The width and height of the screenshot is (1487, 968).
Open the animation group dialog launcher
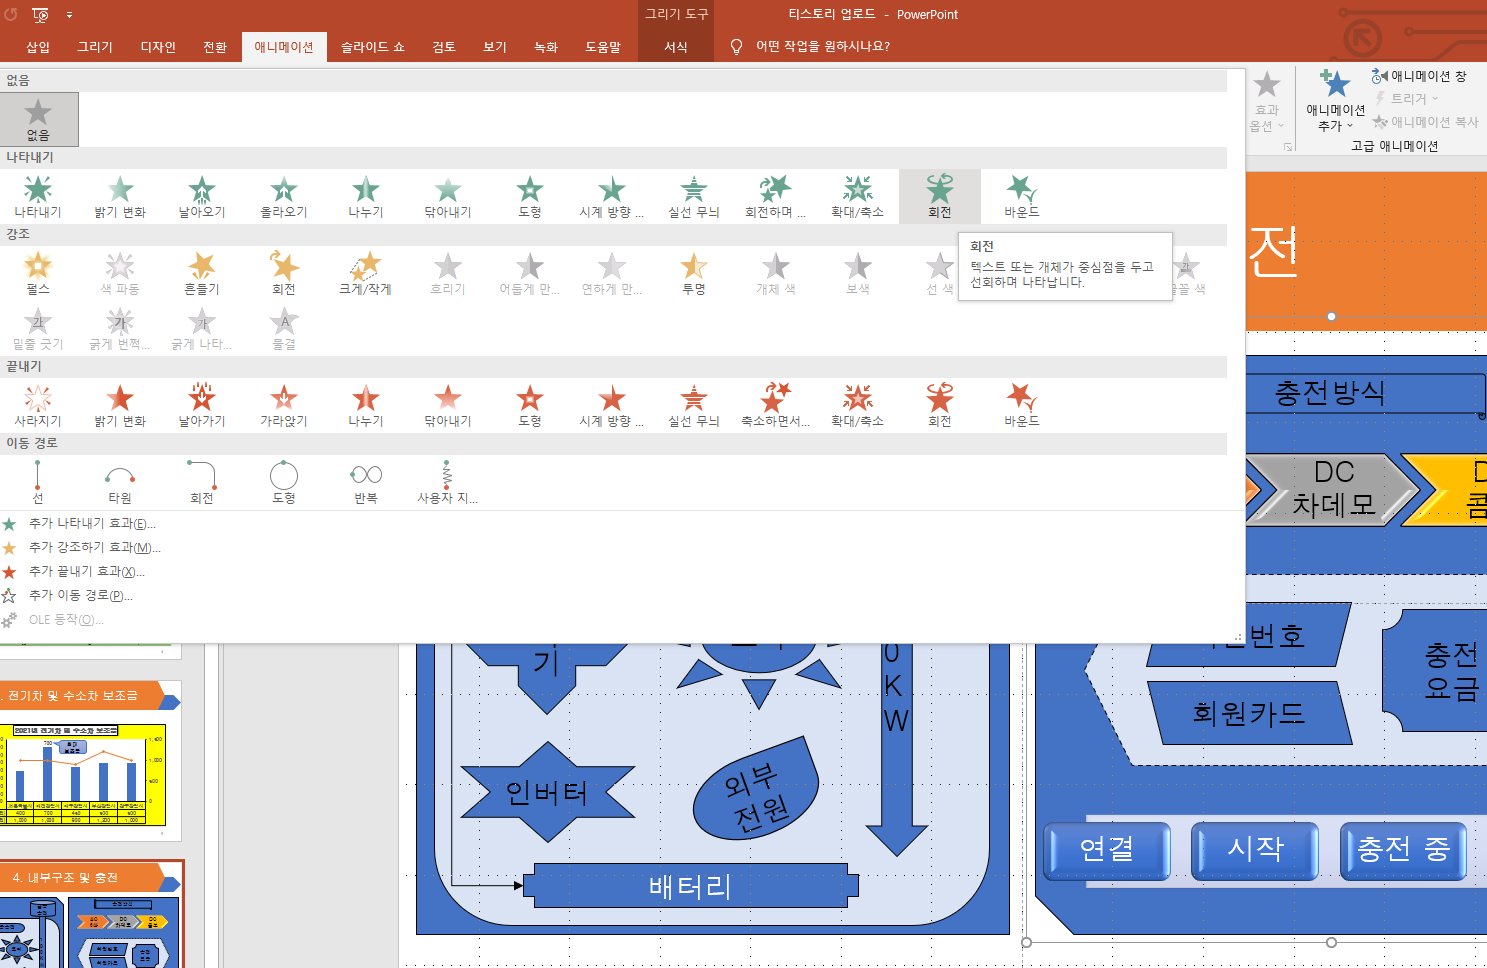point(1288,147)
